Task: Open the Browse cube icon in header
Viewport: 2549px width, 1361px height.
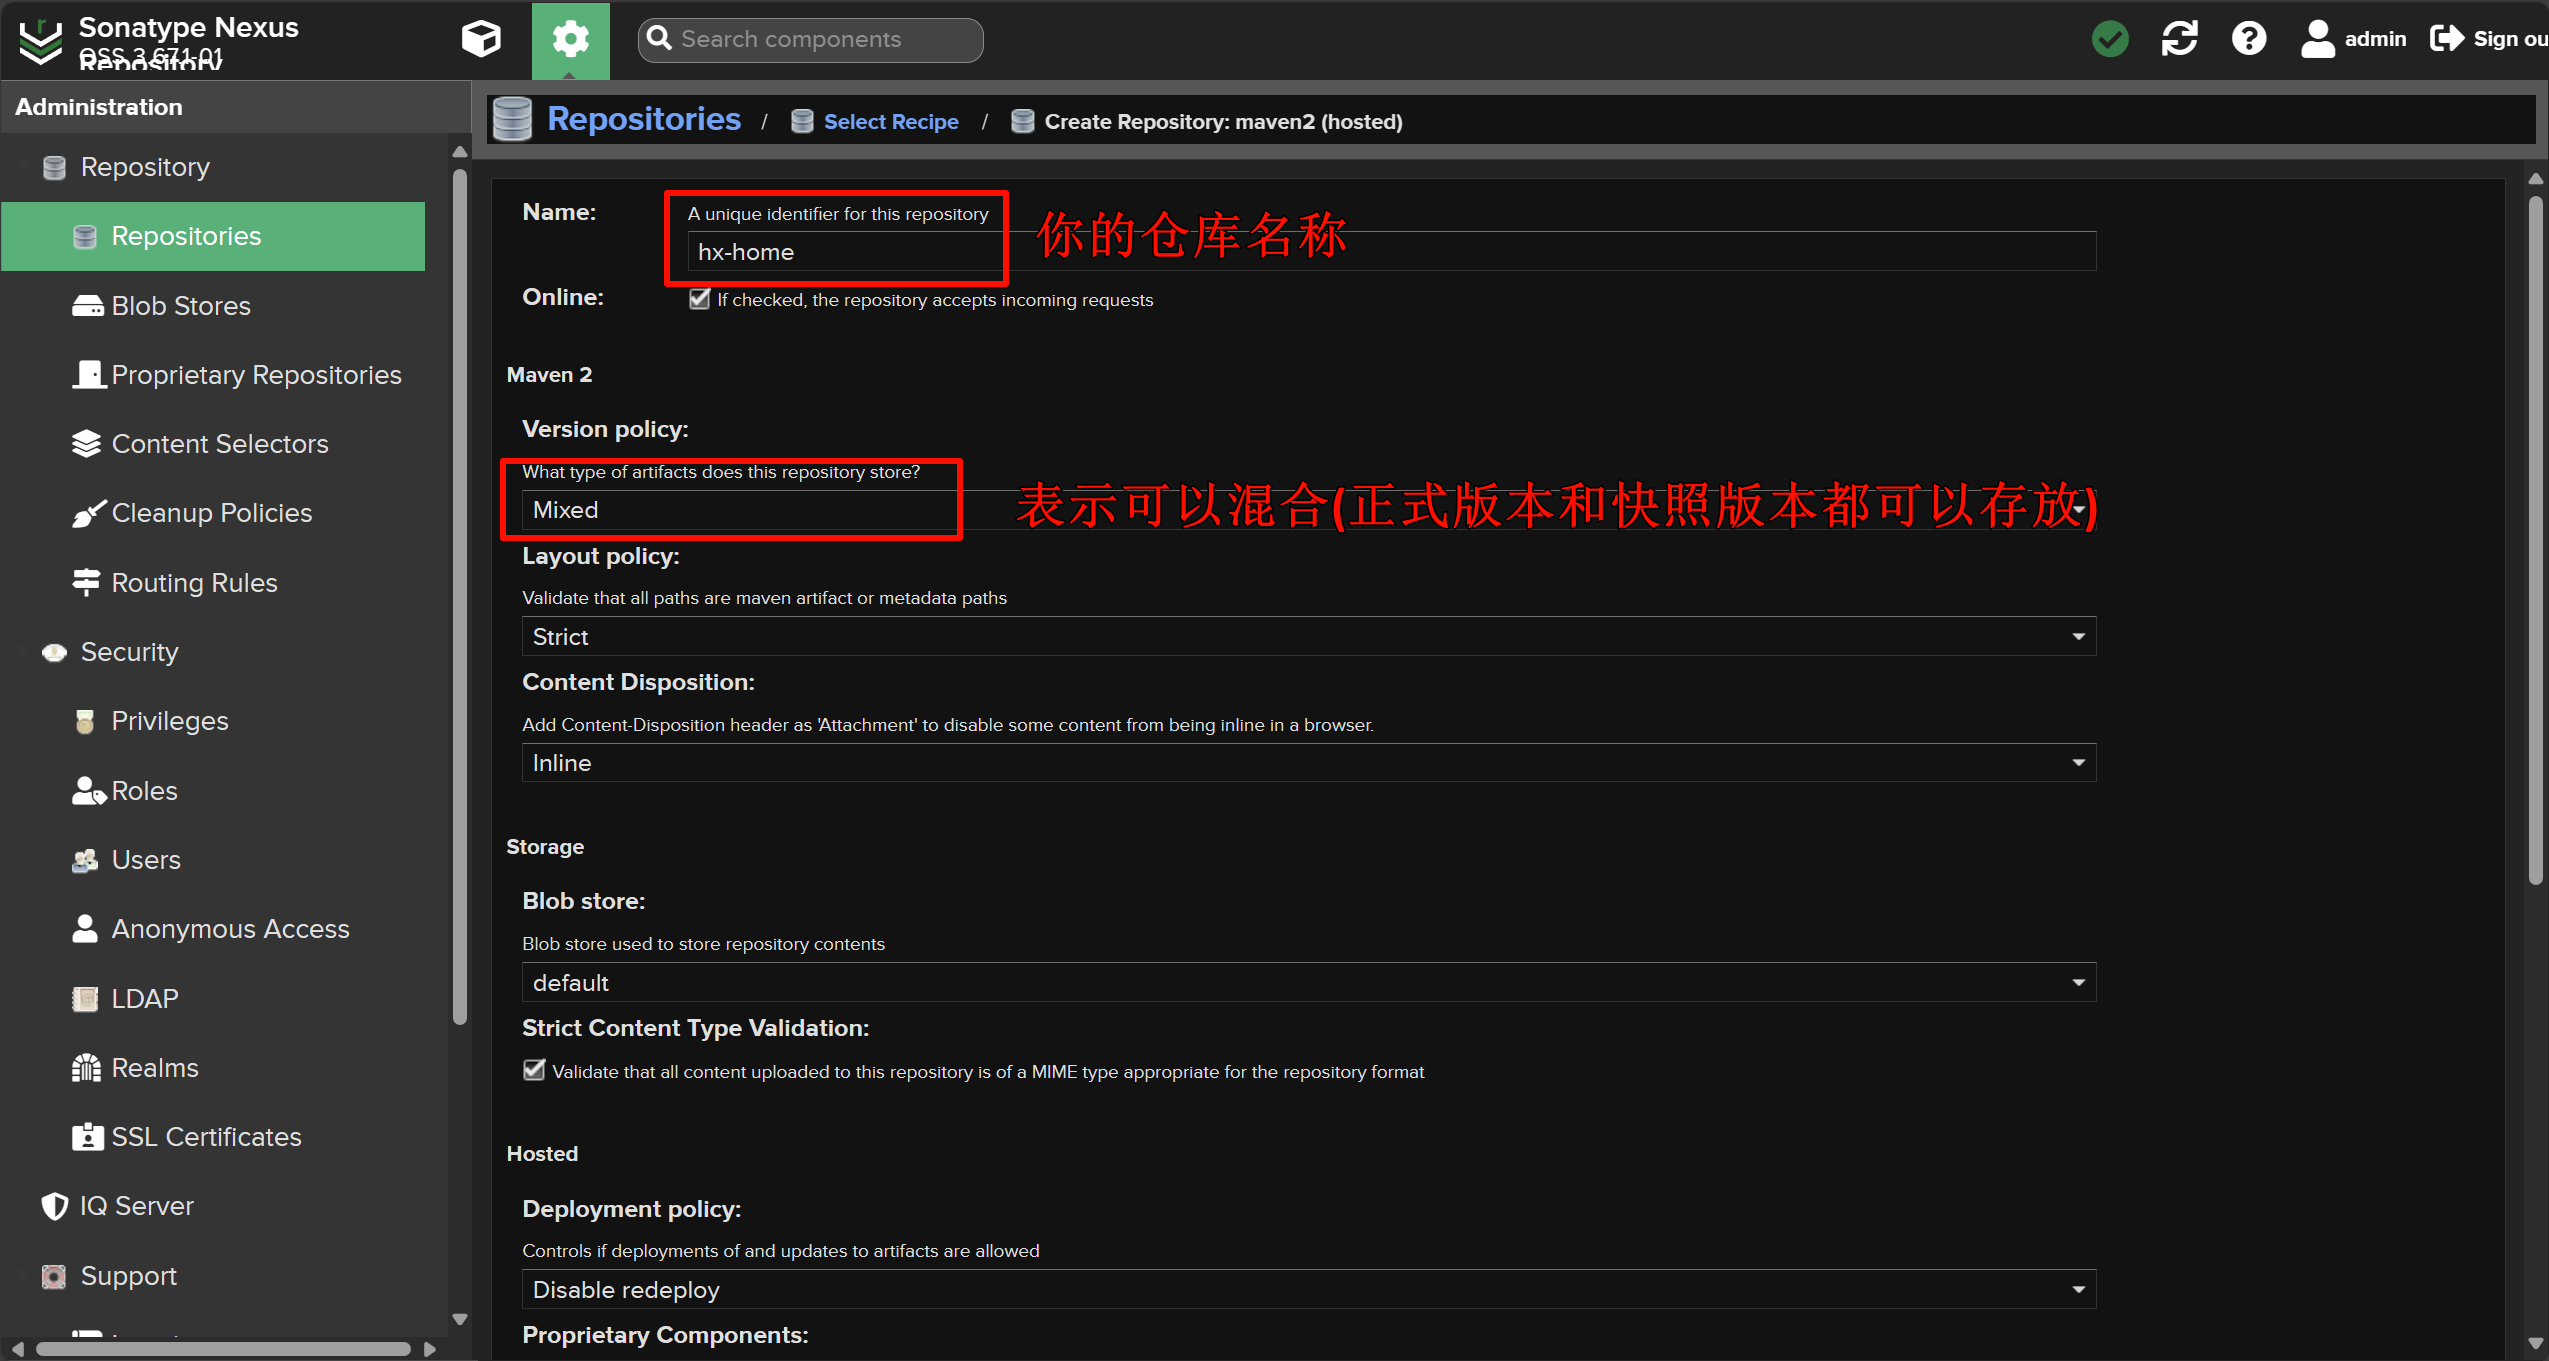Action: [x=481, y=39]
